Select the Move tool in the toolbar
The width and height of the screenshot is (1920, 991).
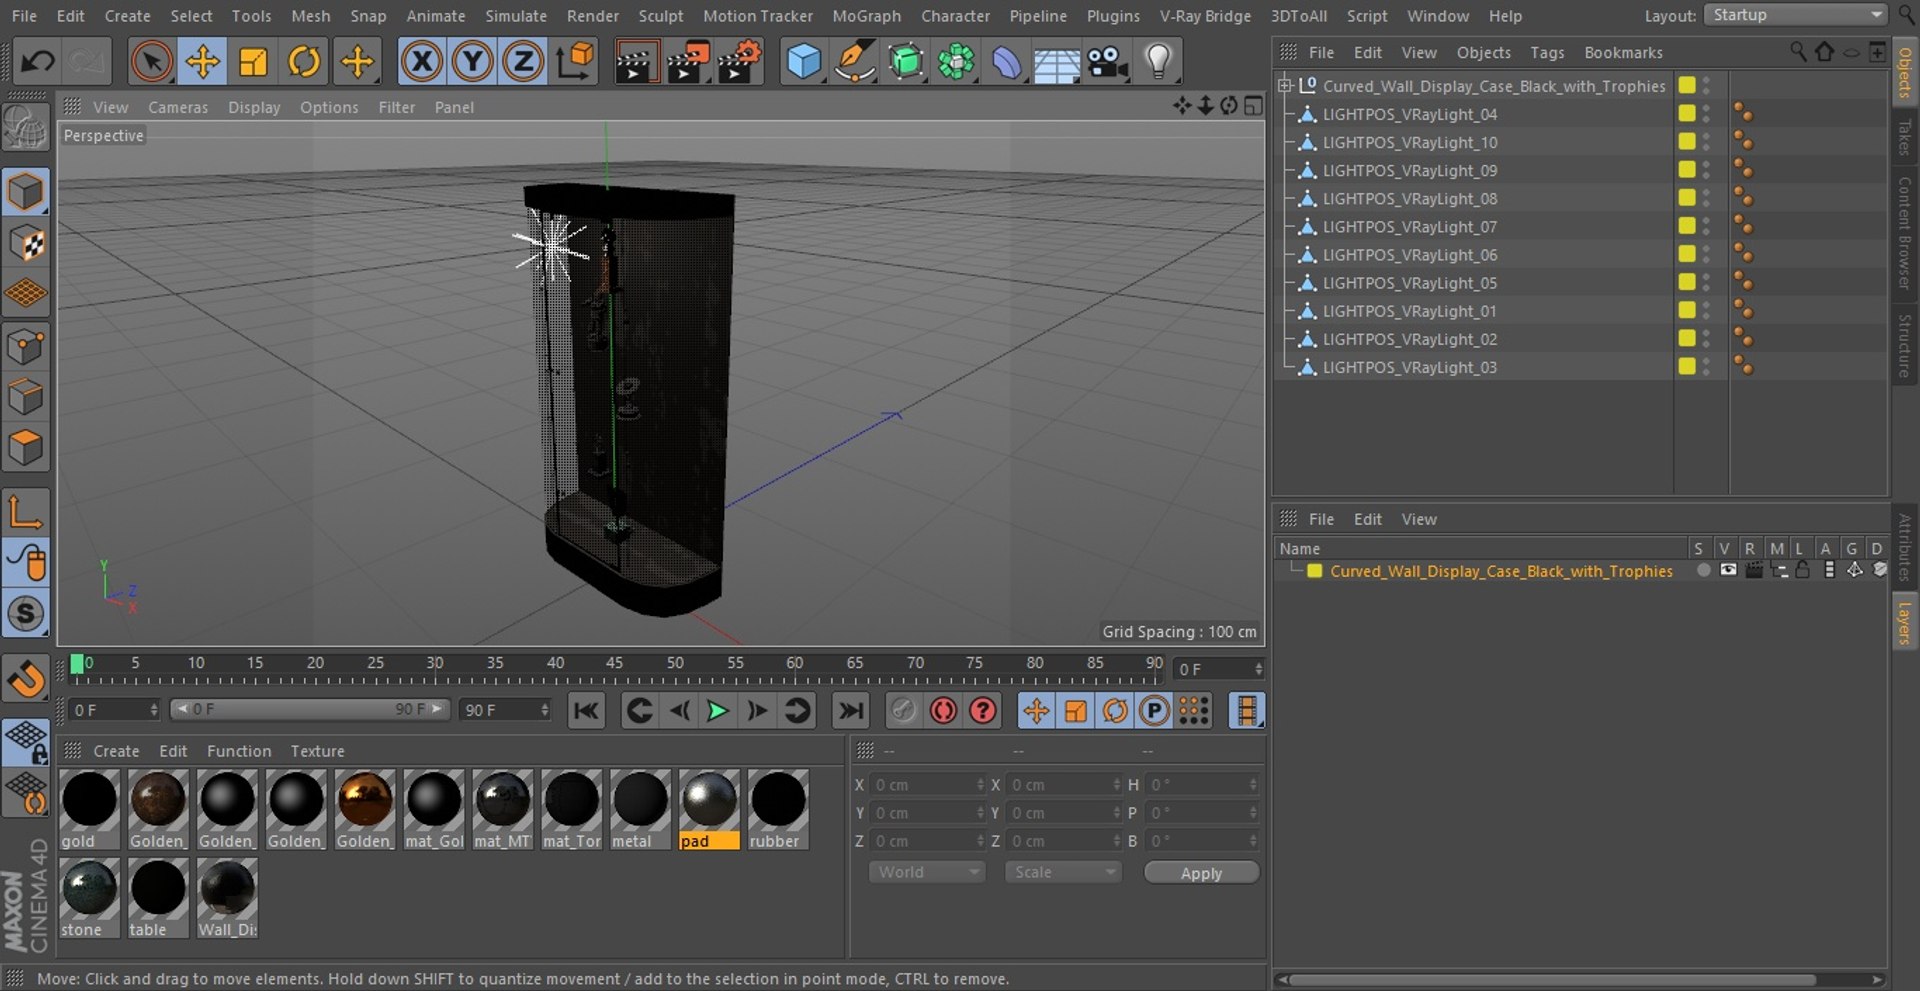[x=202, y=62]
